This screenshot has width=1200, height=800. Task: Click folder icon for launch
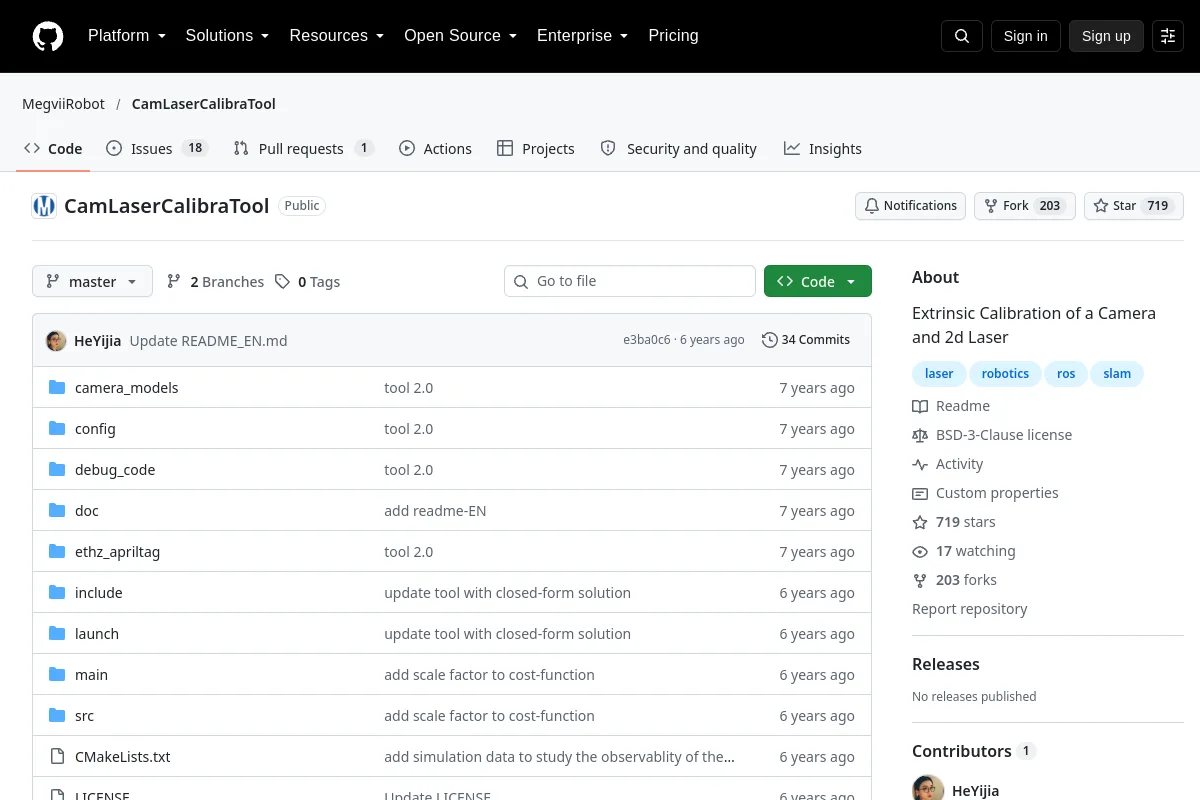coord(57,634)
